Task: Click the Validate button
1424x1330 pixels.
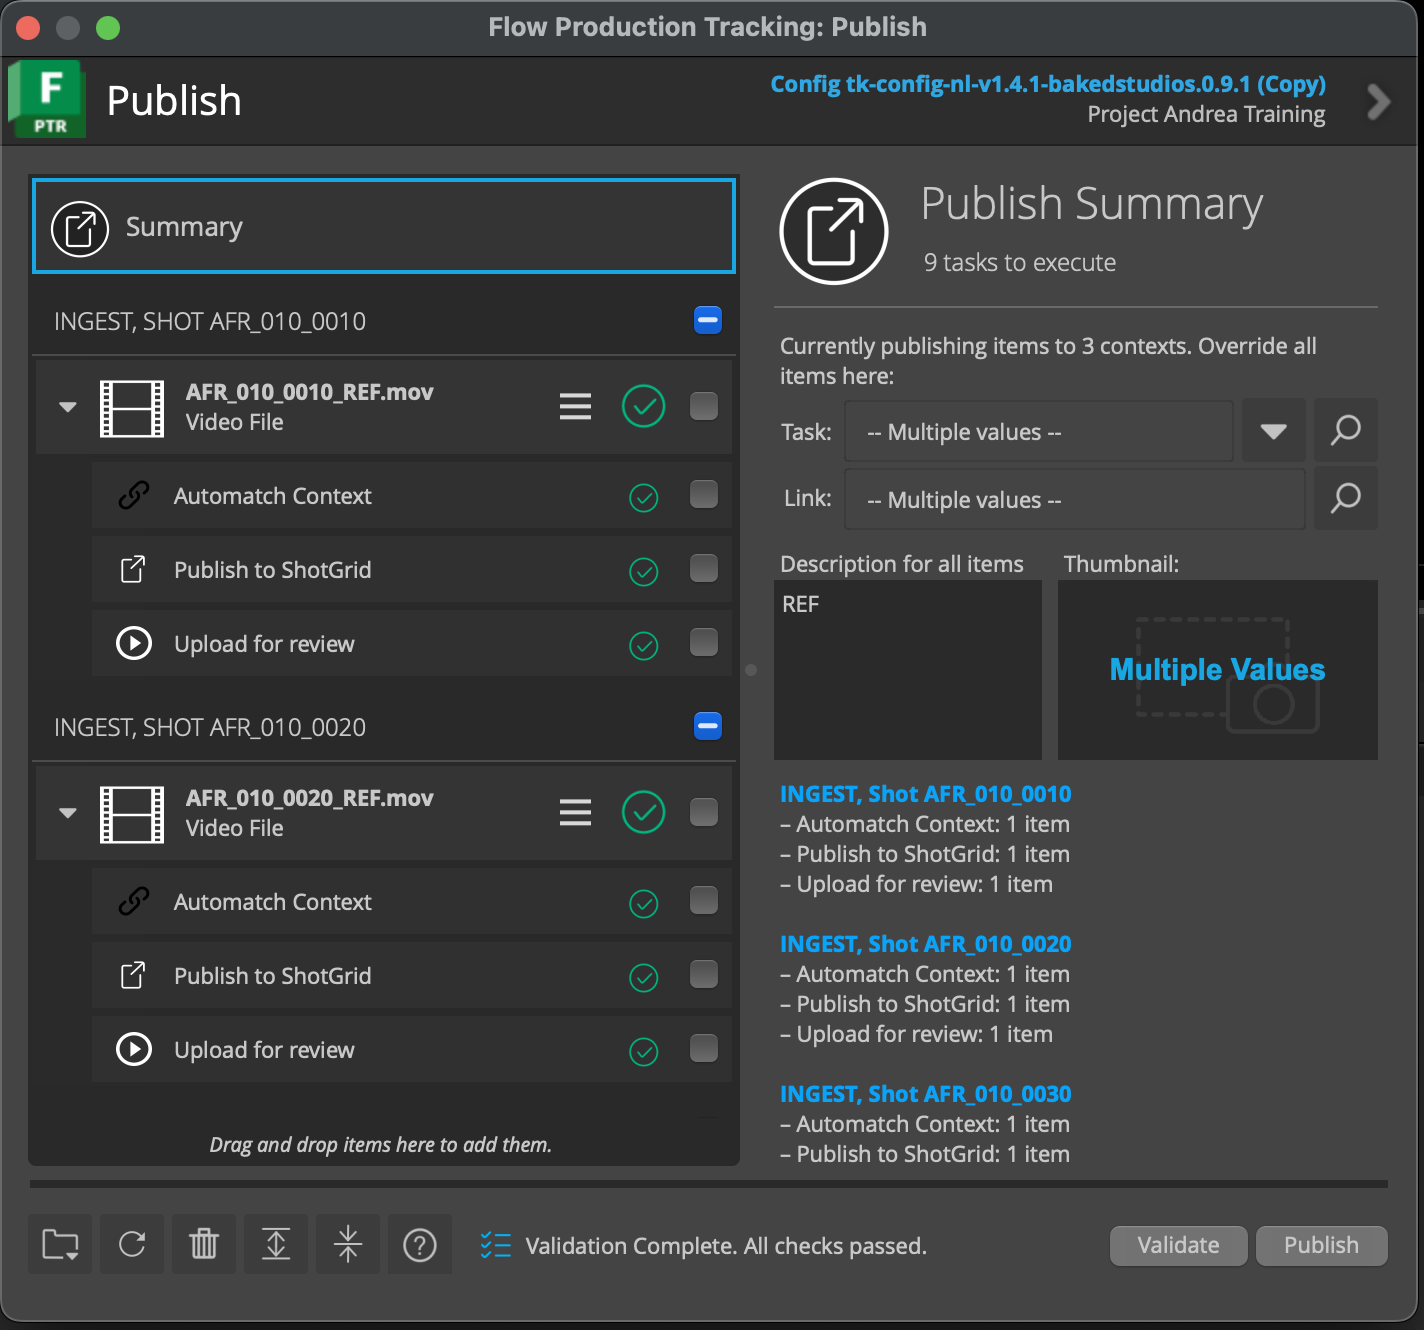Action: tap(1178, 1246)
